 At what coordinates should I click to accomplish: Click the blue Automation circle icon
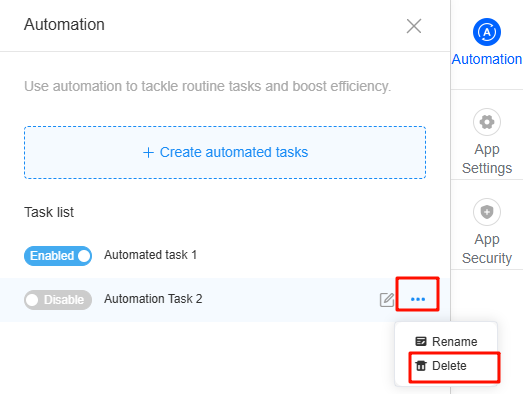point(487,32)
